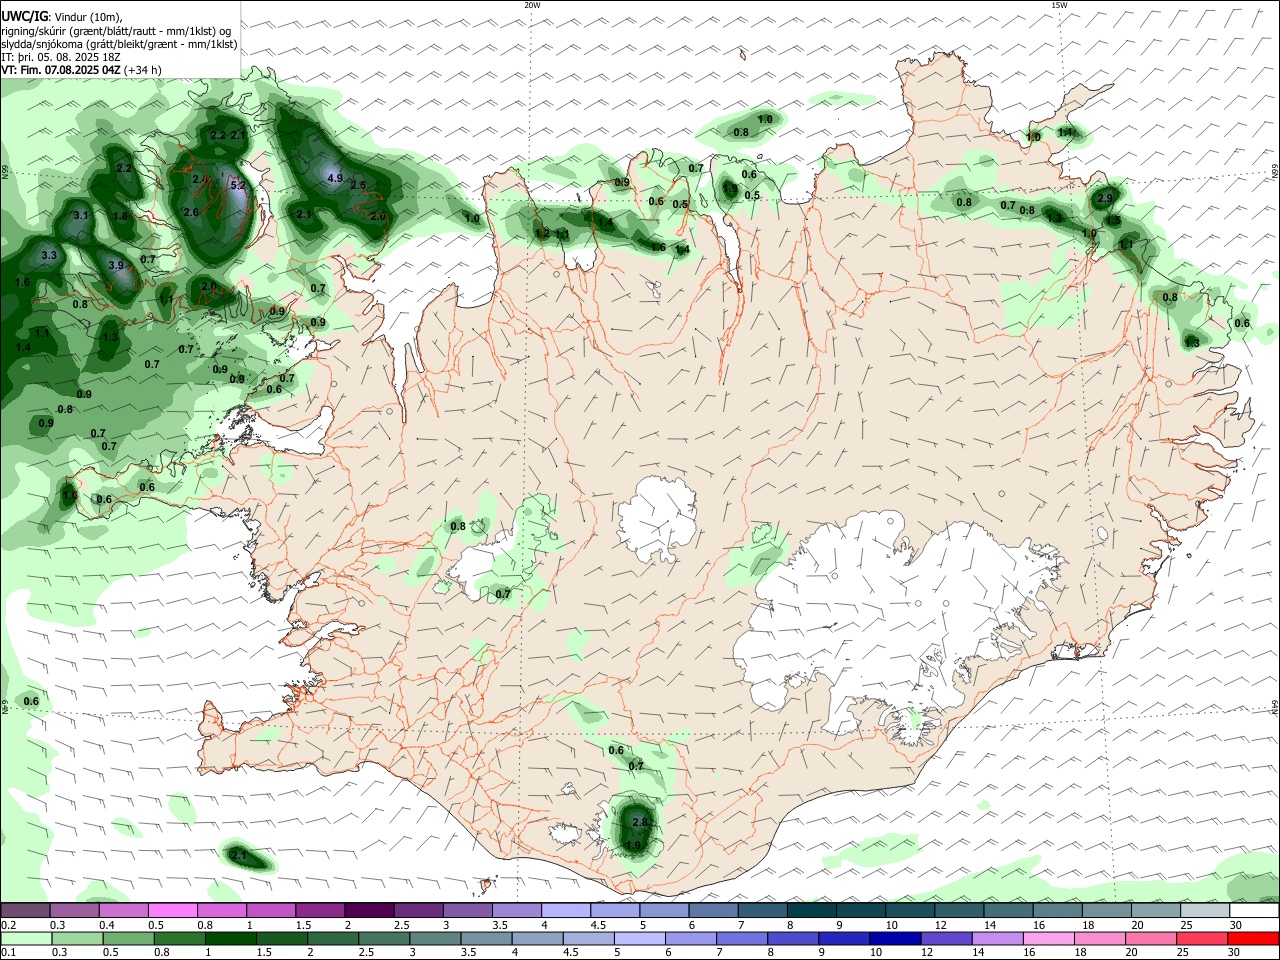Screen dimensions: 1280x960
Task: Click the header line 'UWC/IG: Vindur (10m)'
Action: click(62, 17)
